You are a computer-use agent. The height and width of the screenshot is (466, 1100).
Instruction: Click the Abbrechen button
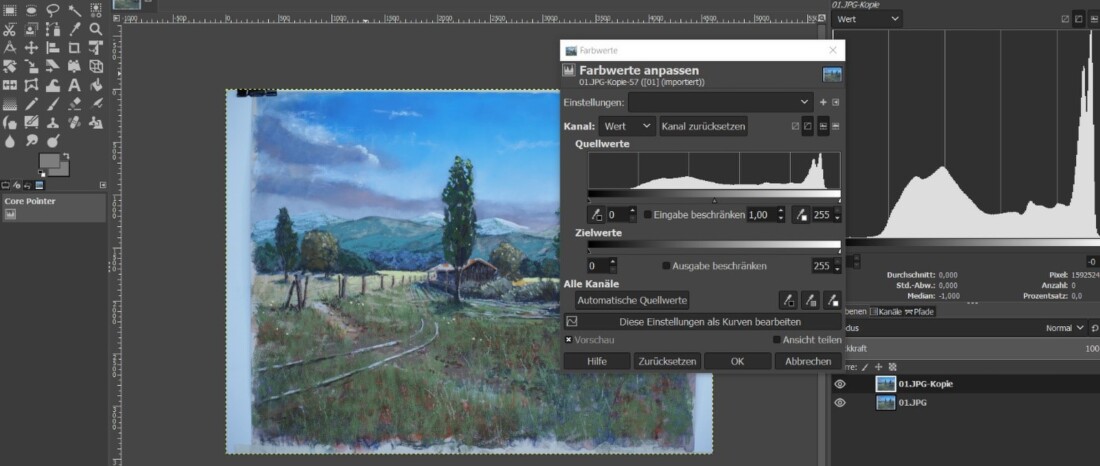tap(807, 361)
